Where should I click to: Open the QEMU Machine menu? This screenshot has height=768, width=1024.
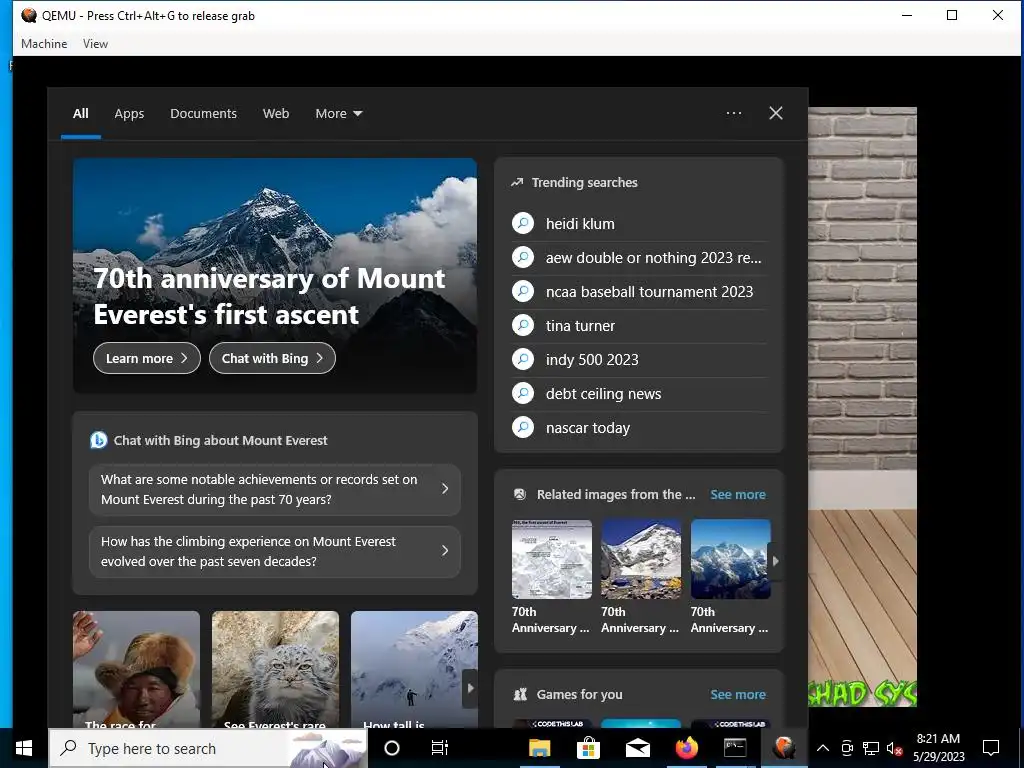pos(44,44)
